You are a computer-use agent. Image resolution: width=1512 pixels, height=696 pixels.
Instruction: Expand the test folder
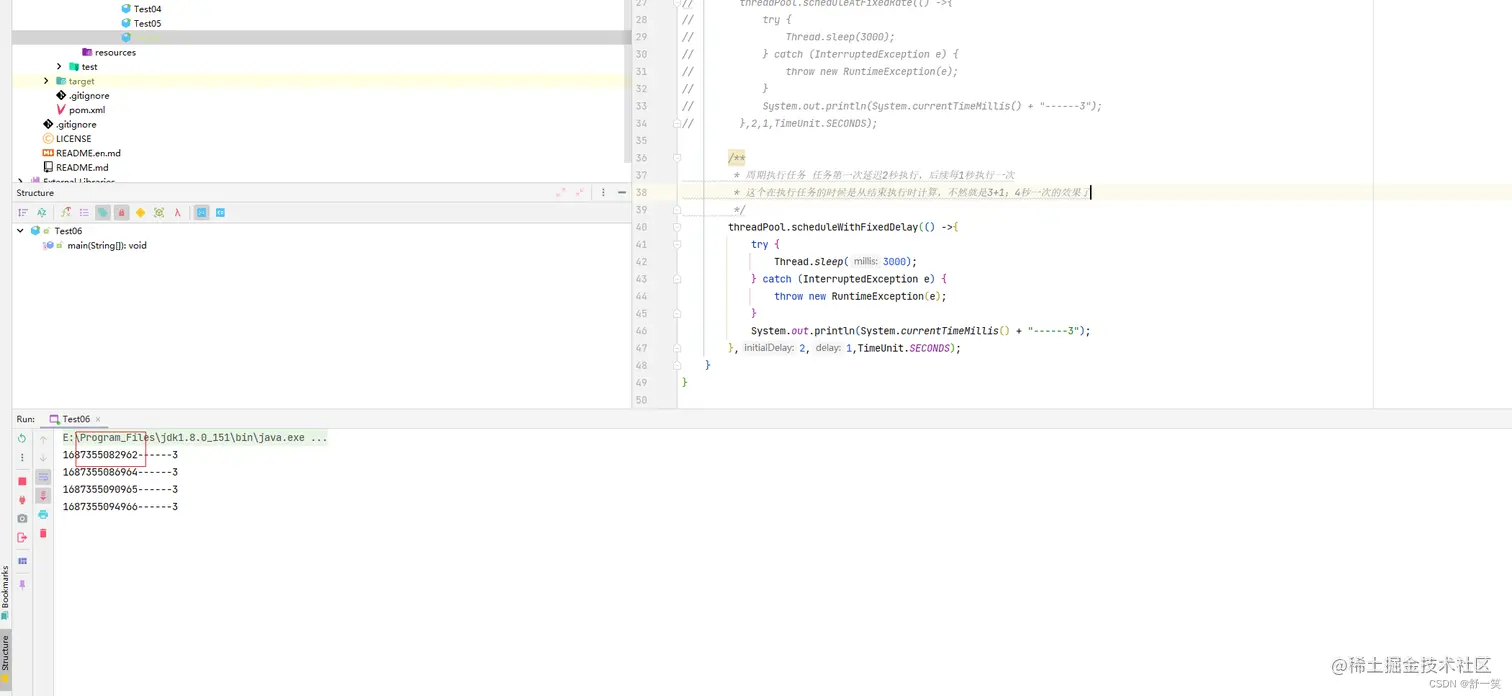60,67
